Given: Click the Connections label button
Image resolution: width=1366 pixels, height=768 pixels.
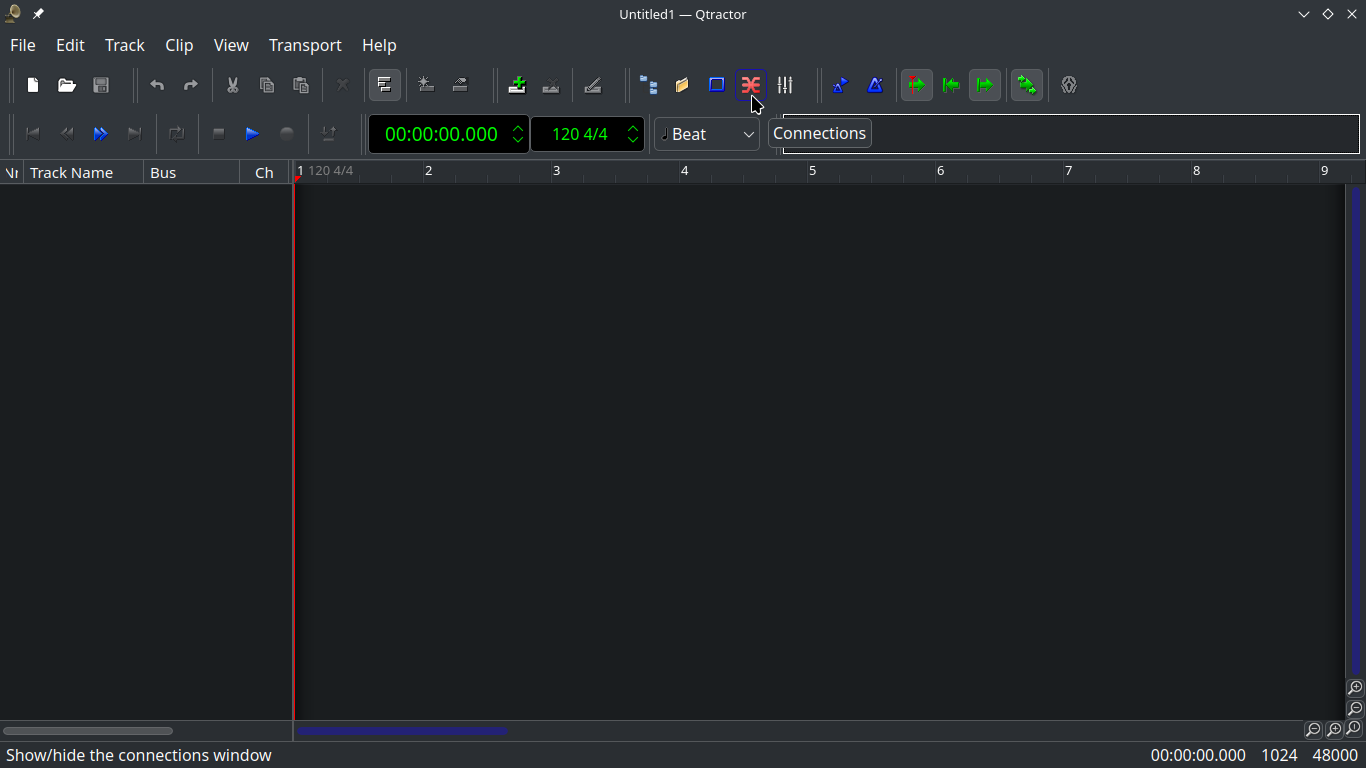Looking at the screenshot, I should click(819, 133).
